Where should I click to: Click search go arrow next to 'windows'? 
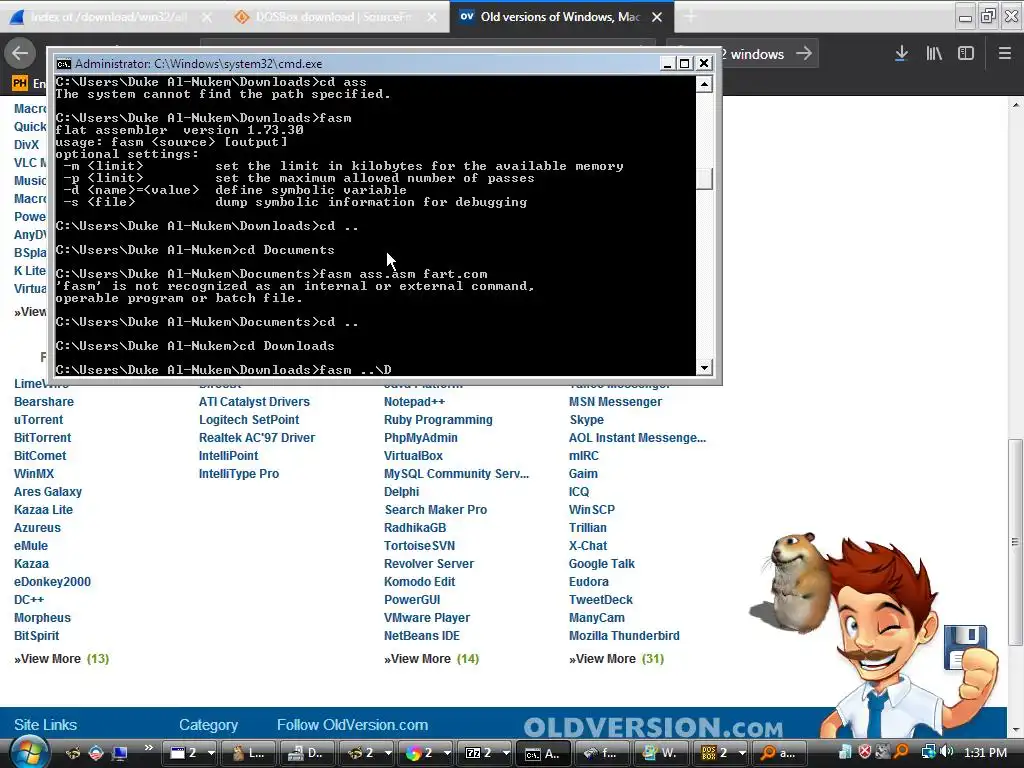(x=804, y=54)
